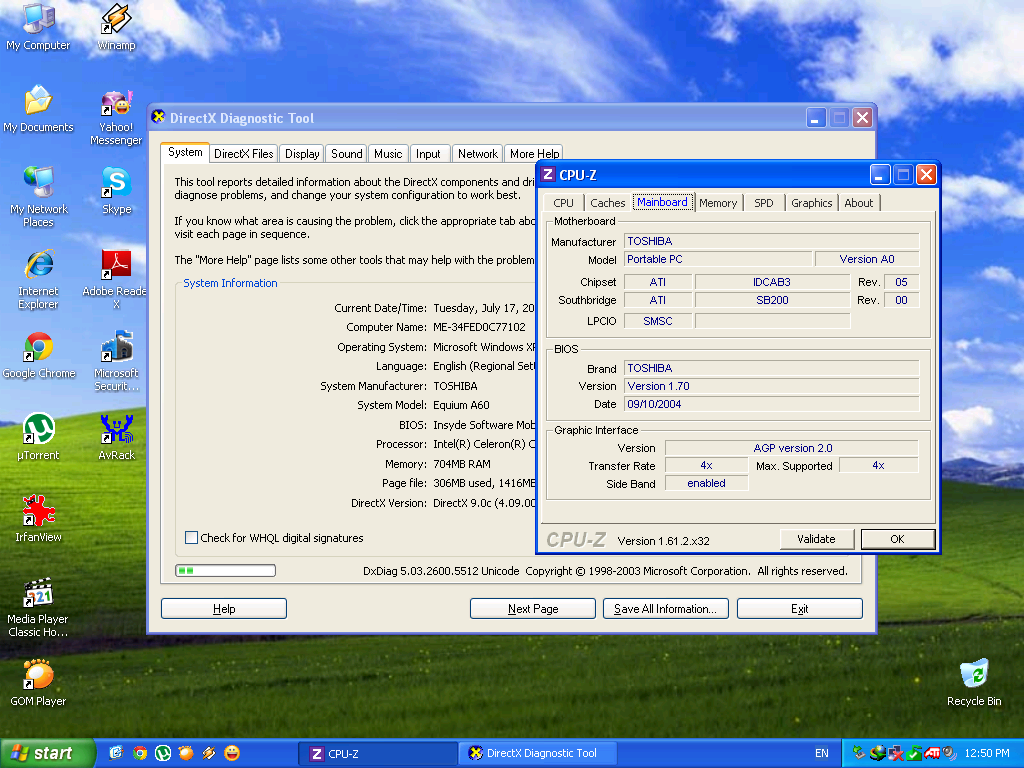Launch IrfanView desktop shortcut

point(38,519)
